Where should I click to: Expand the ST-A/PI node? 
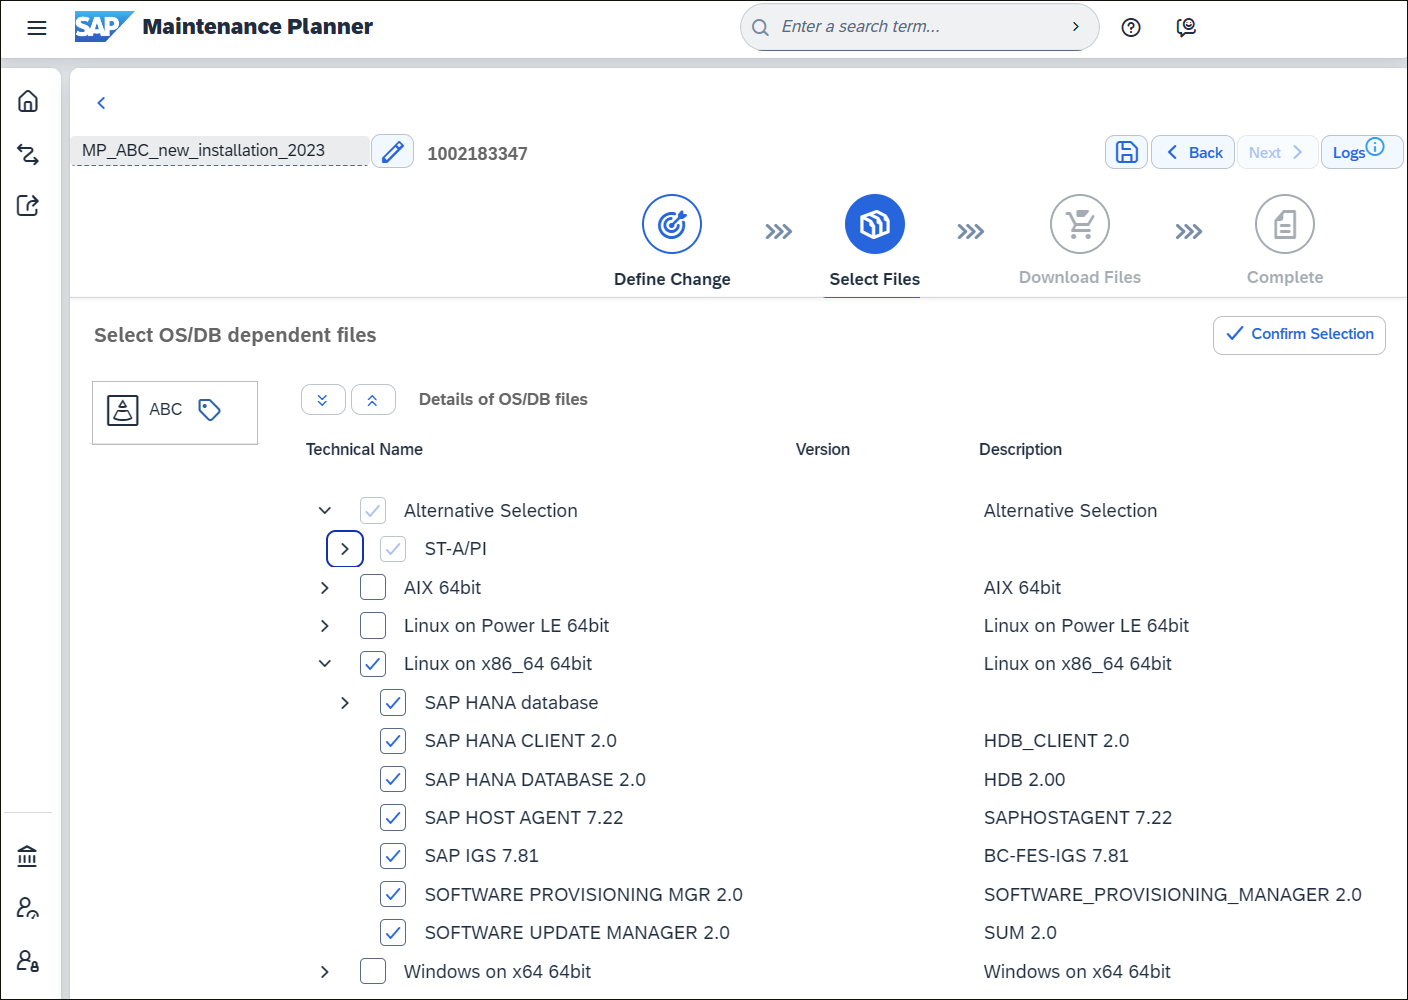345,549
